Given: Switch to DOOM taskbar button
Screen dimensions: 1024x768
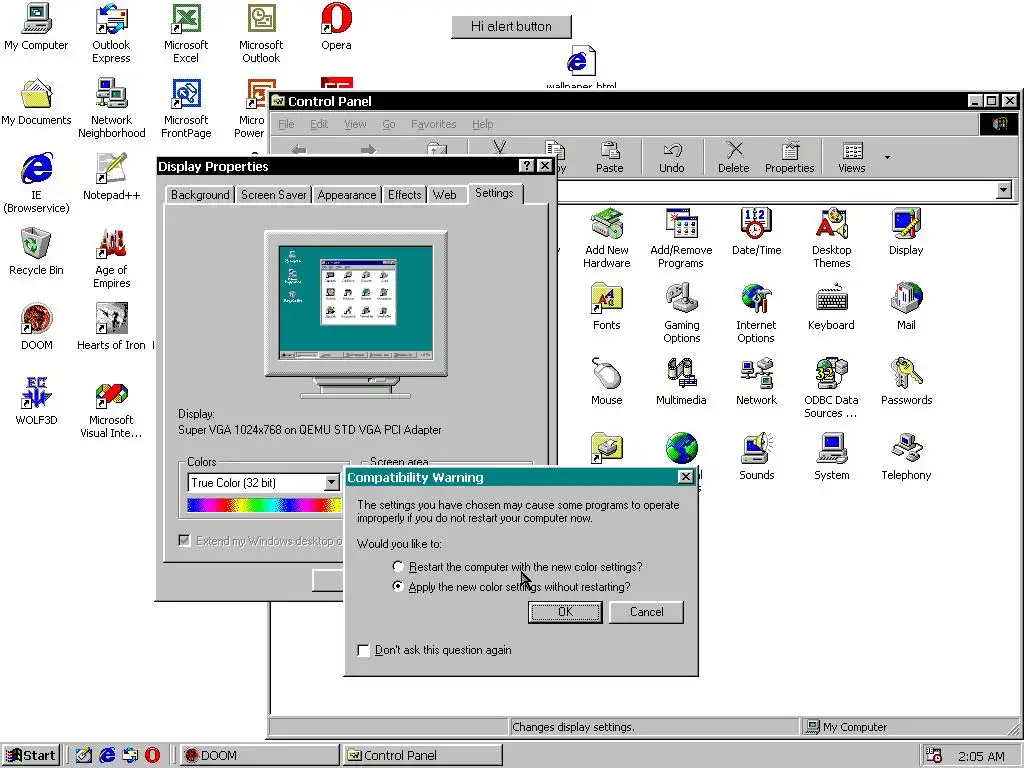Looking at the screenshot, I should point(259,756).
